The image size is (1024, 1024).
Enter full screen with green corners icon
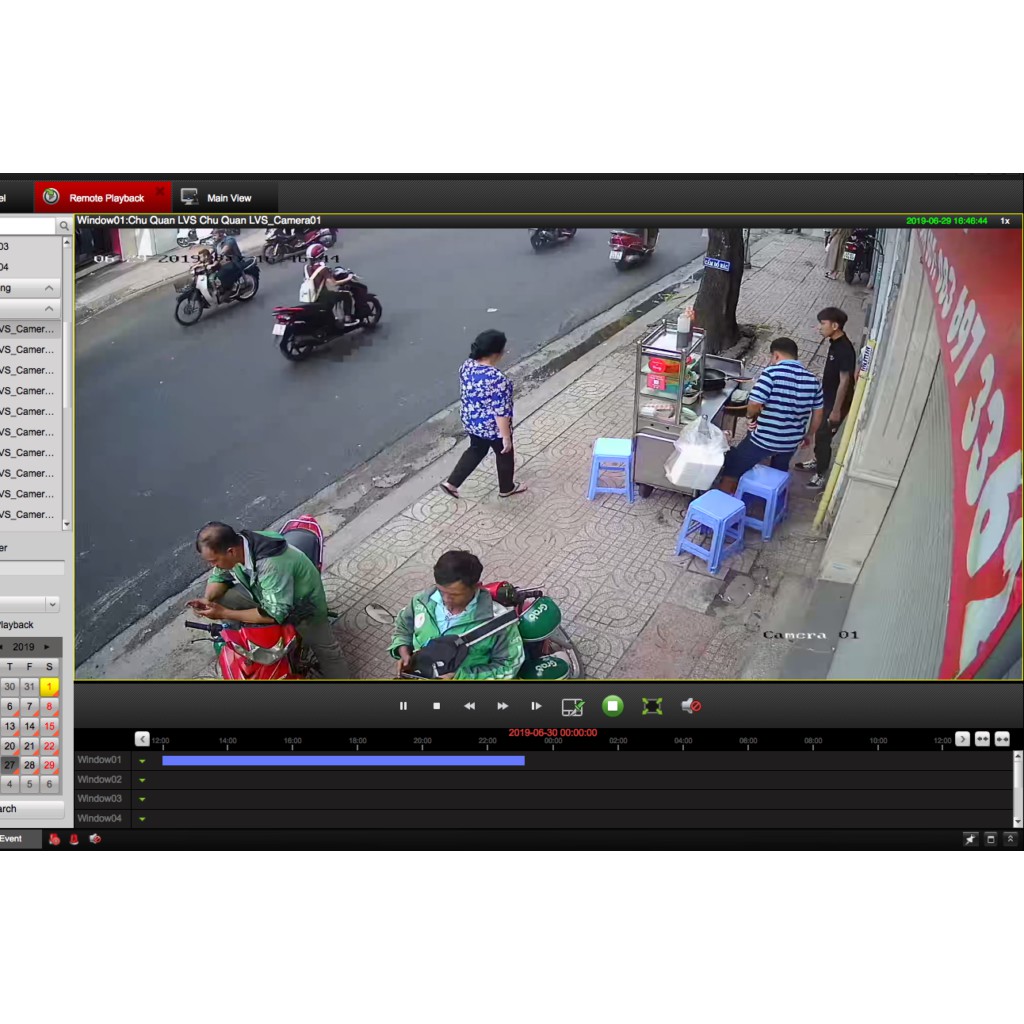click(652, 706)
